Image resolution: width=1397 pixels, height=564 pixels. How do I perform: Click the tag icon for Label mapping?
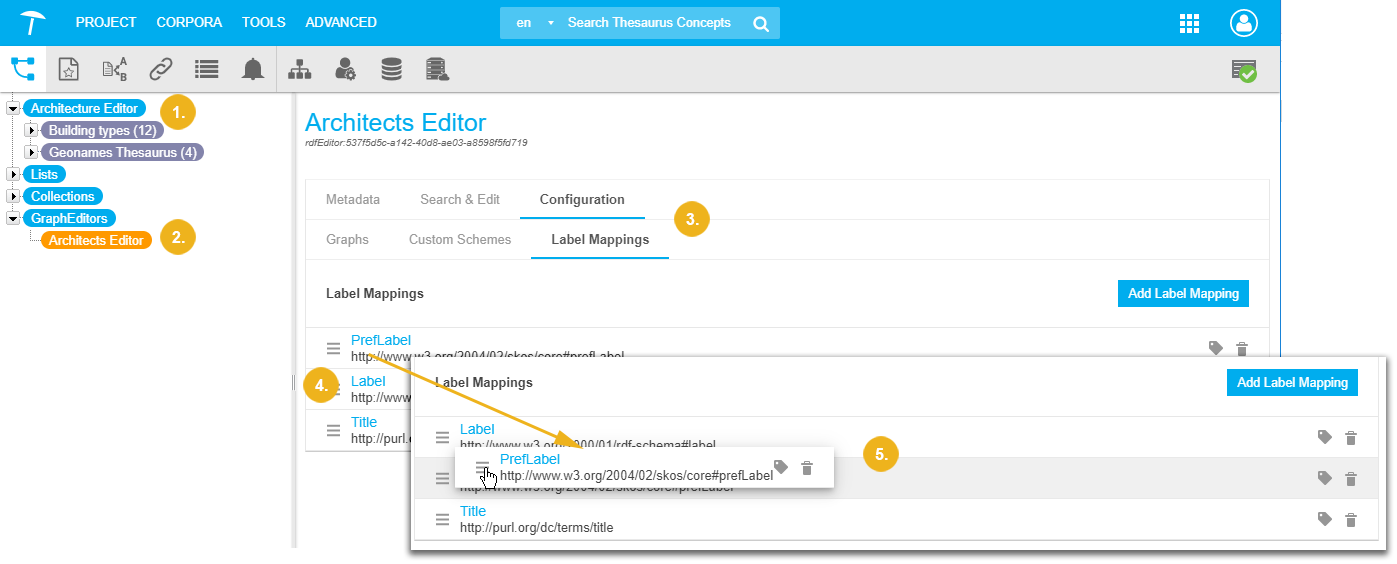(x=1324, y=437)
